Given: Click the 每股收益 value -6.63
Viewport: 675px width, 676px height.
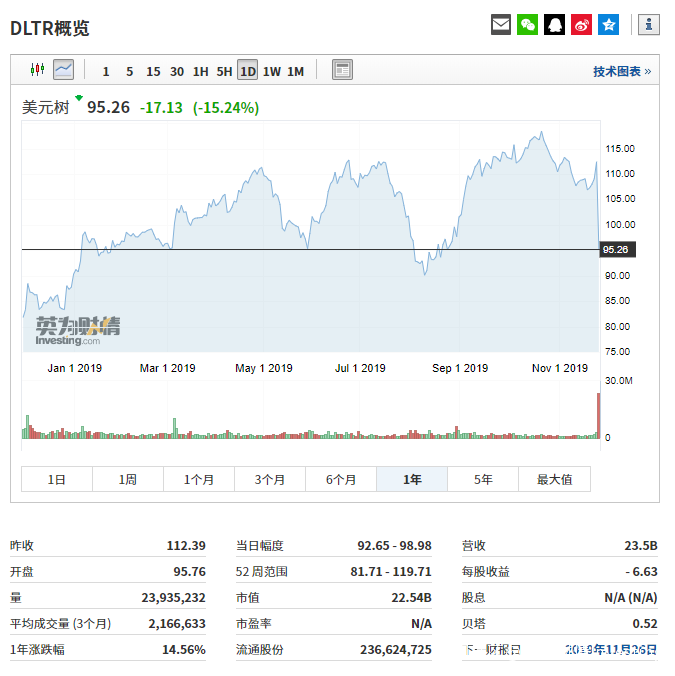Looking at the screenshot, I should coord(641,571).
